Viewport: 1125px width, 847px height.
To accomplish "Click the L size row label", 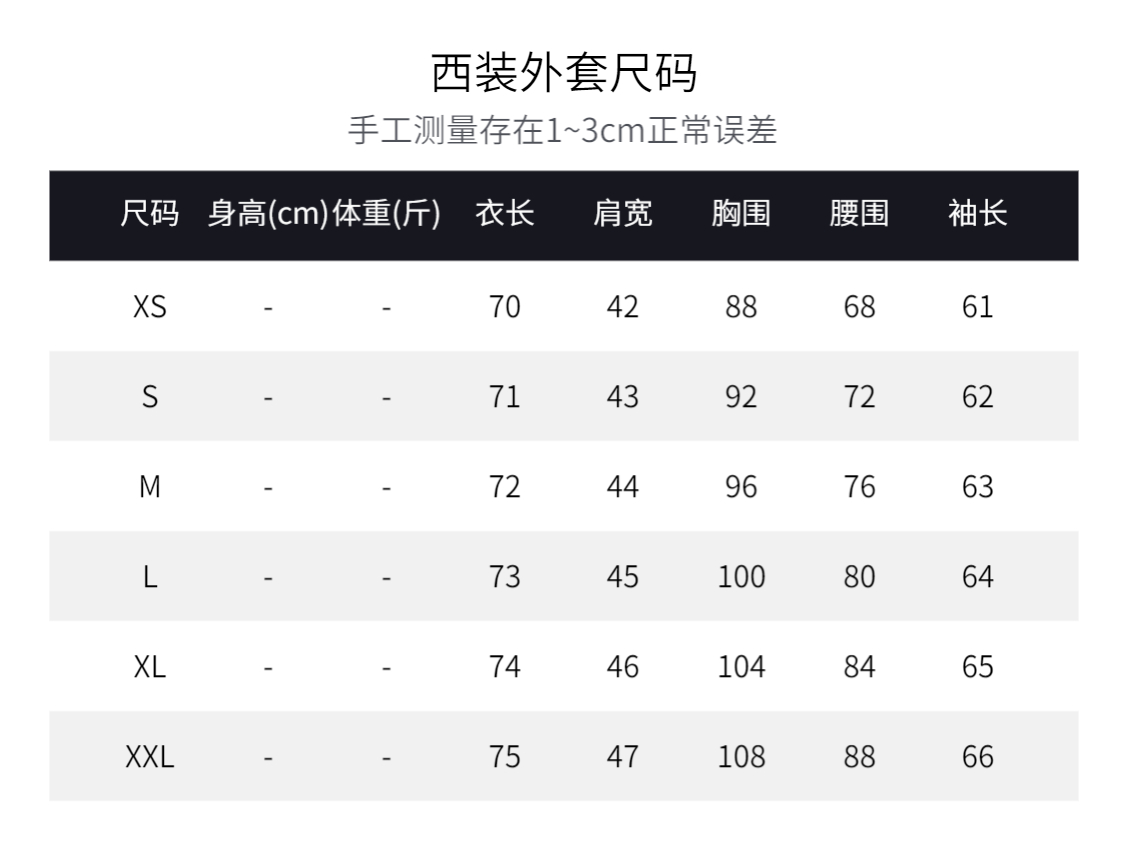I will pyautogui.click(x=150, y=577).
